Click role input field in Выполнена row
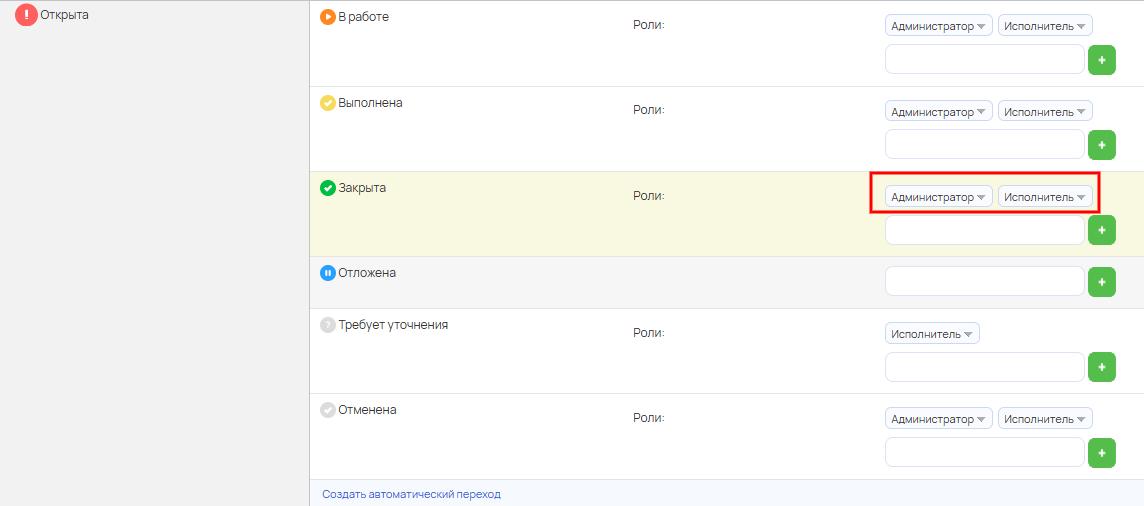The height and width of the screenshot is (506, 1144). point(984,145)
